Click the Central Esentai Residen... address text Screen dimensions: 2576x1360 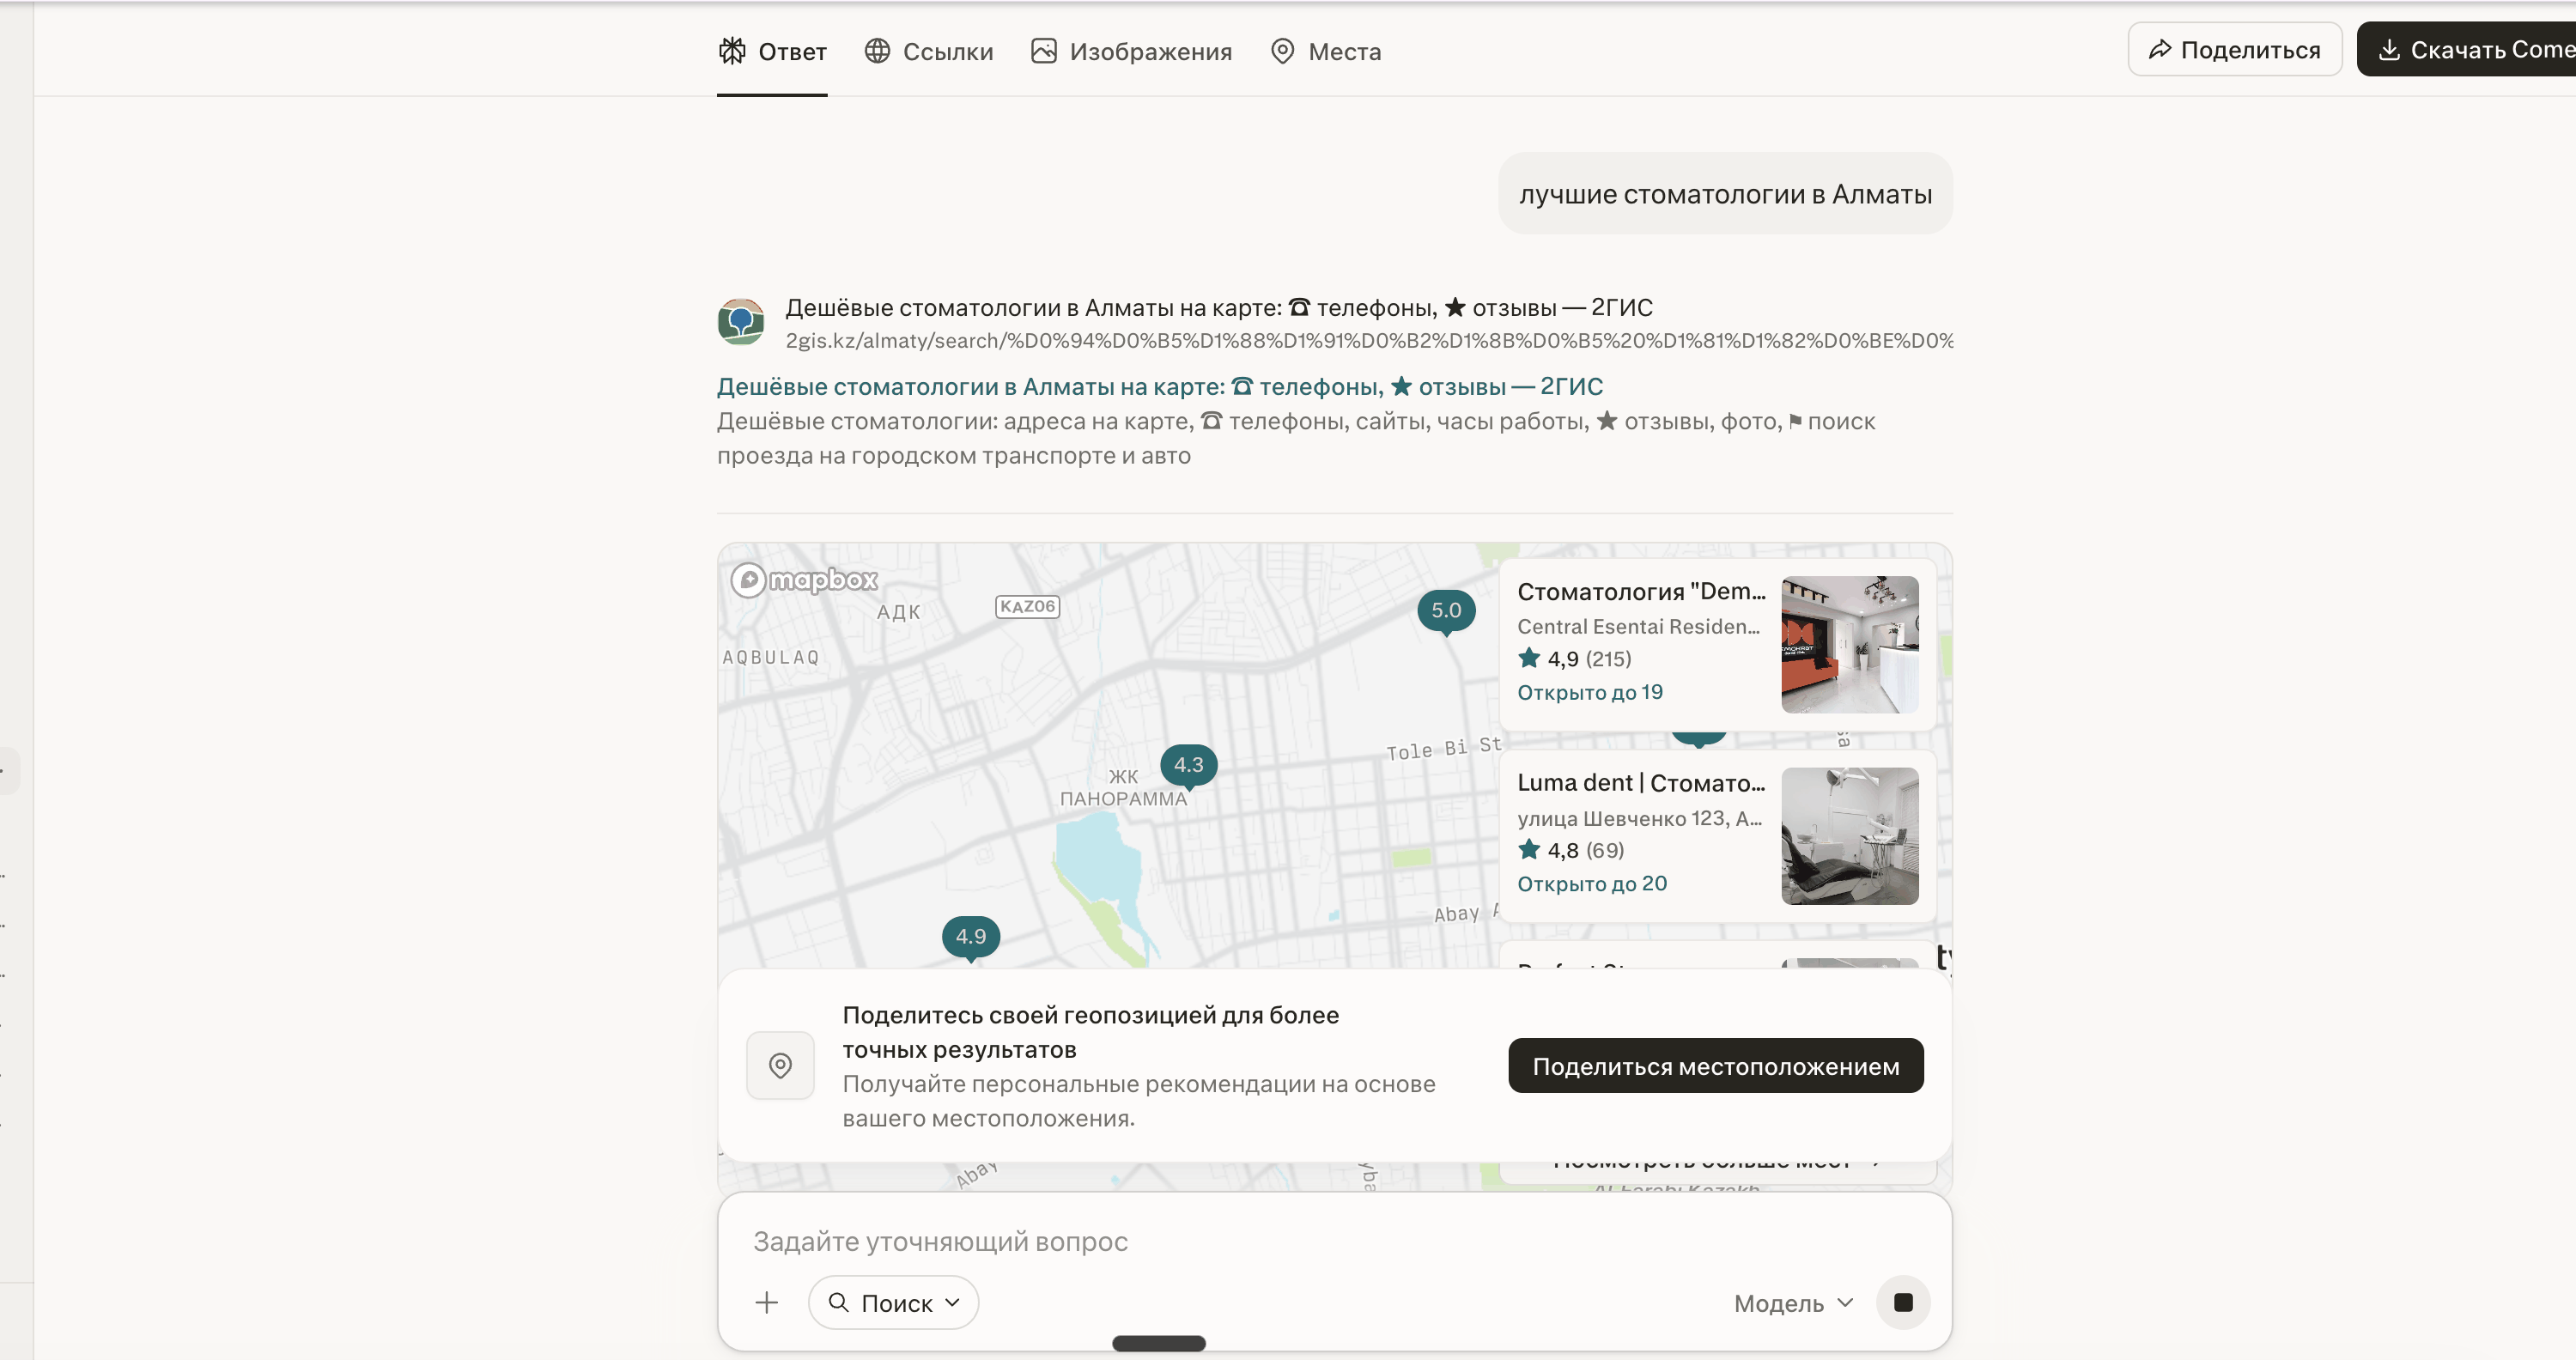[1639, 626]
